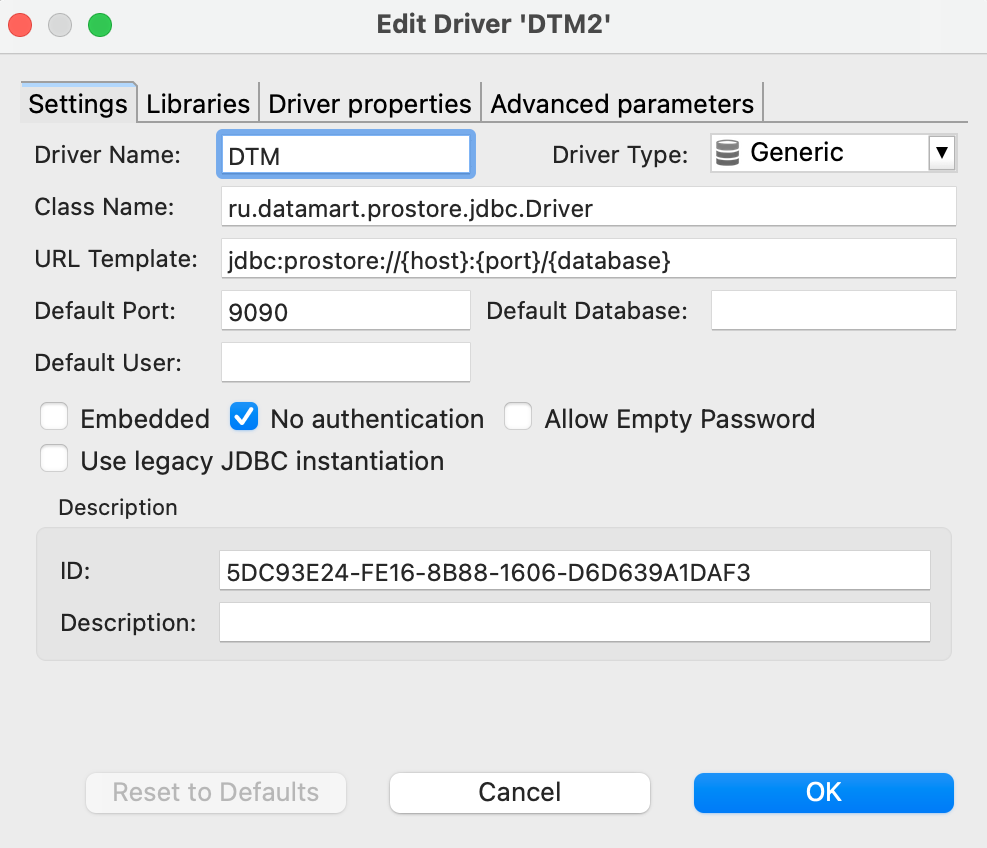The height and width of the screenshot is (848, 987).
Task: Enable the Embedded checkbox
Action: 54,417
